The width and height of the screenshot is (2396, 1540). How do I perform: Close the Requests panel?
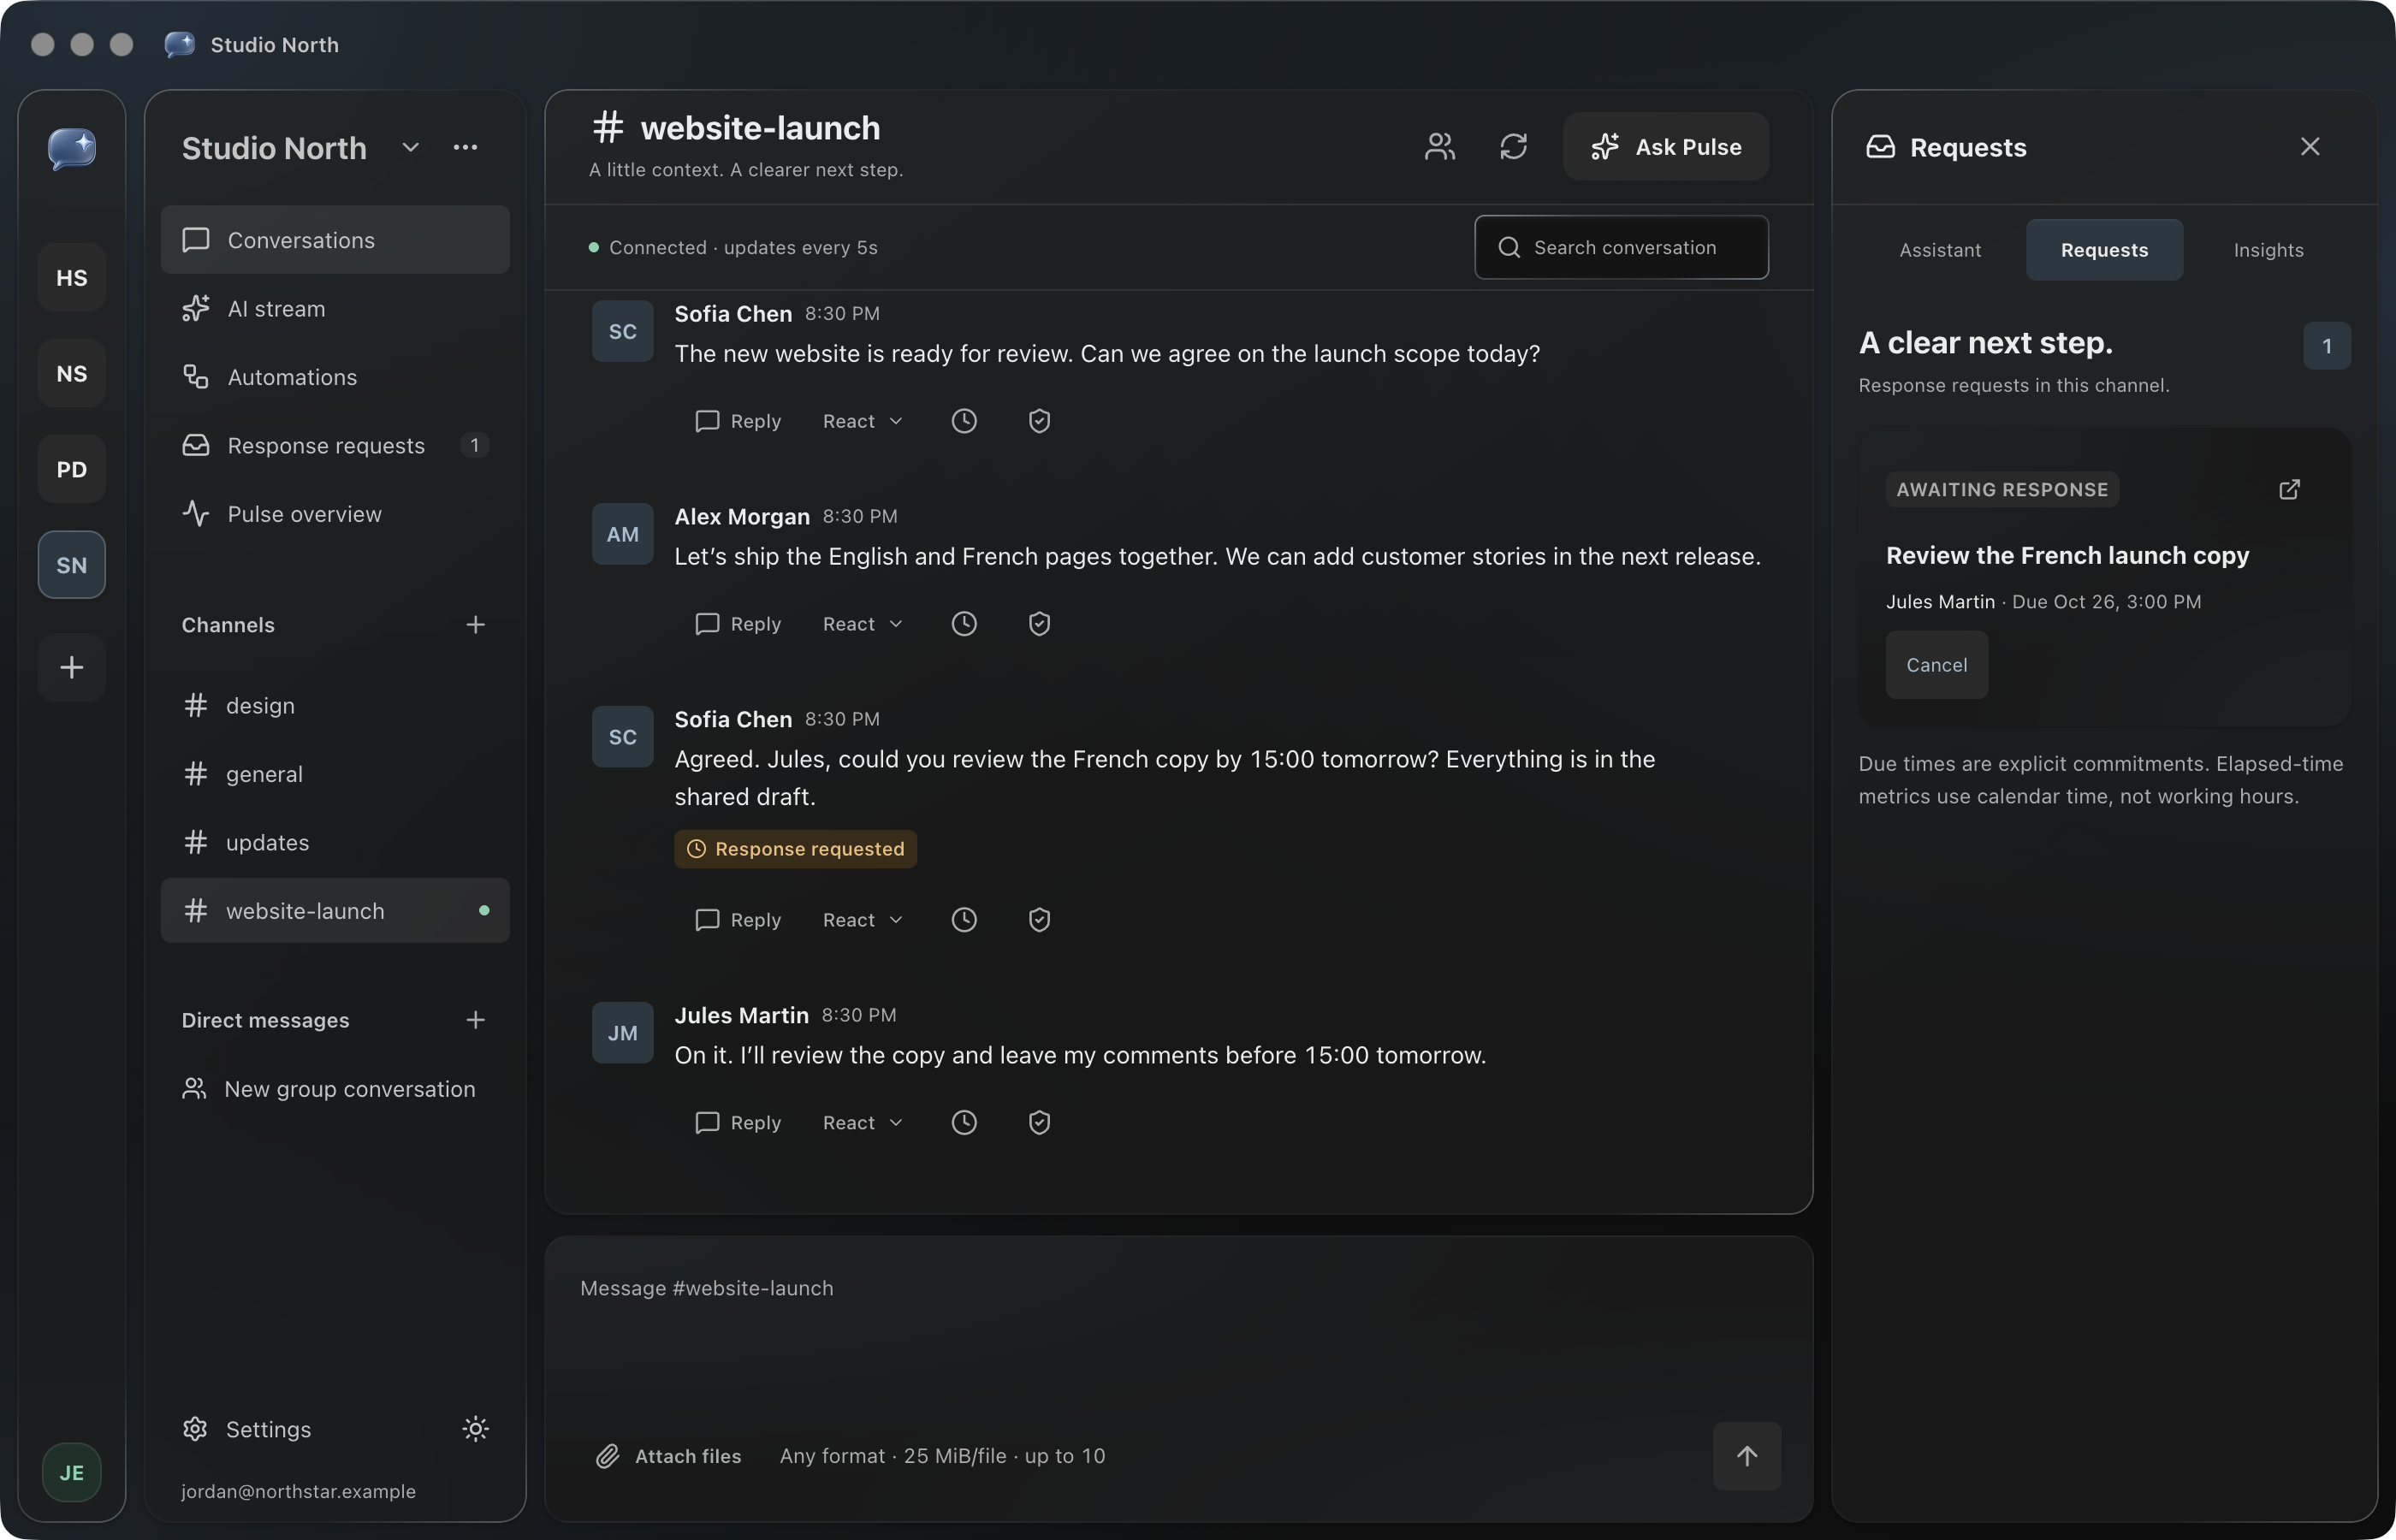[x=2310, y=147]
